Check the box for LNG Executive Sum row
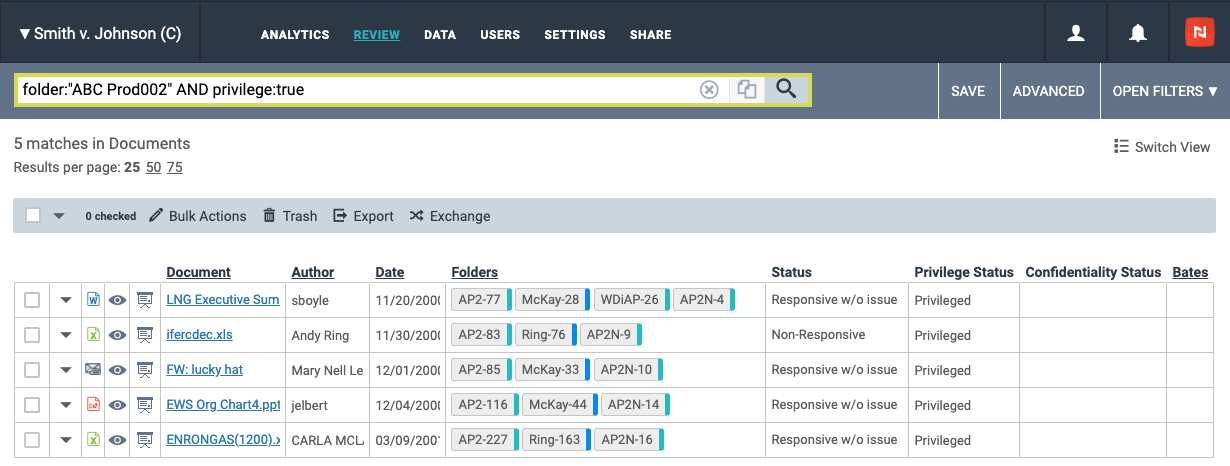 (32, 300)
